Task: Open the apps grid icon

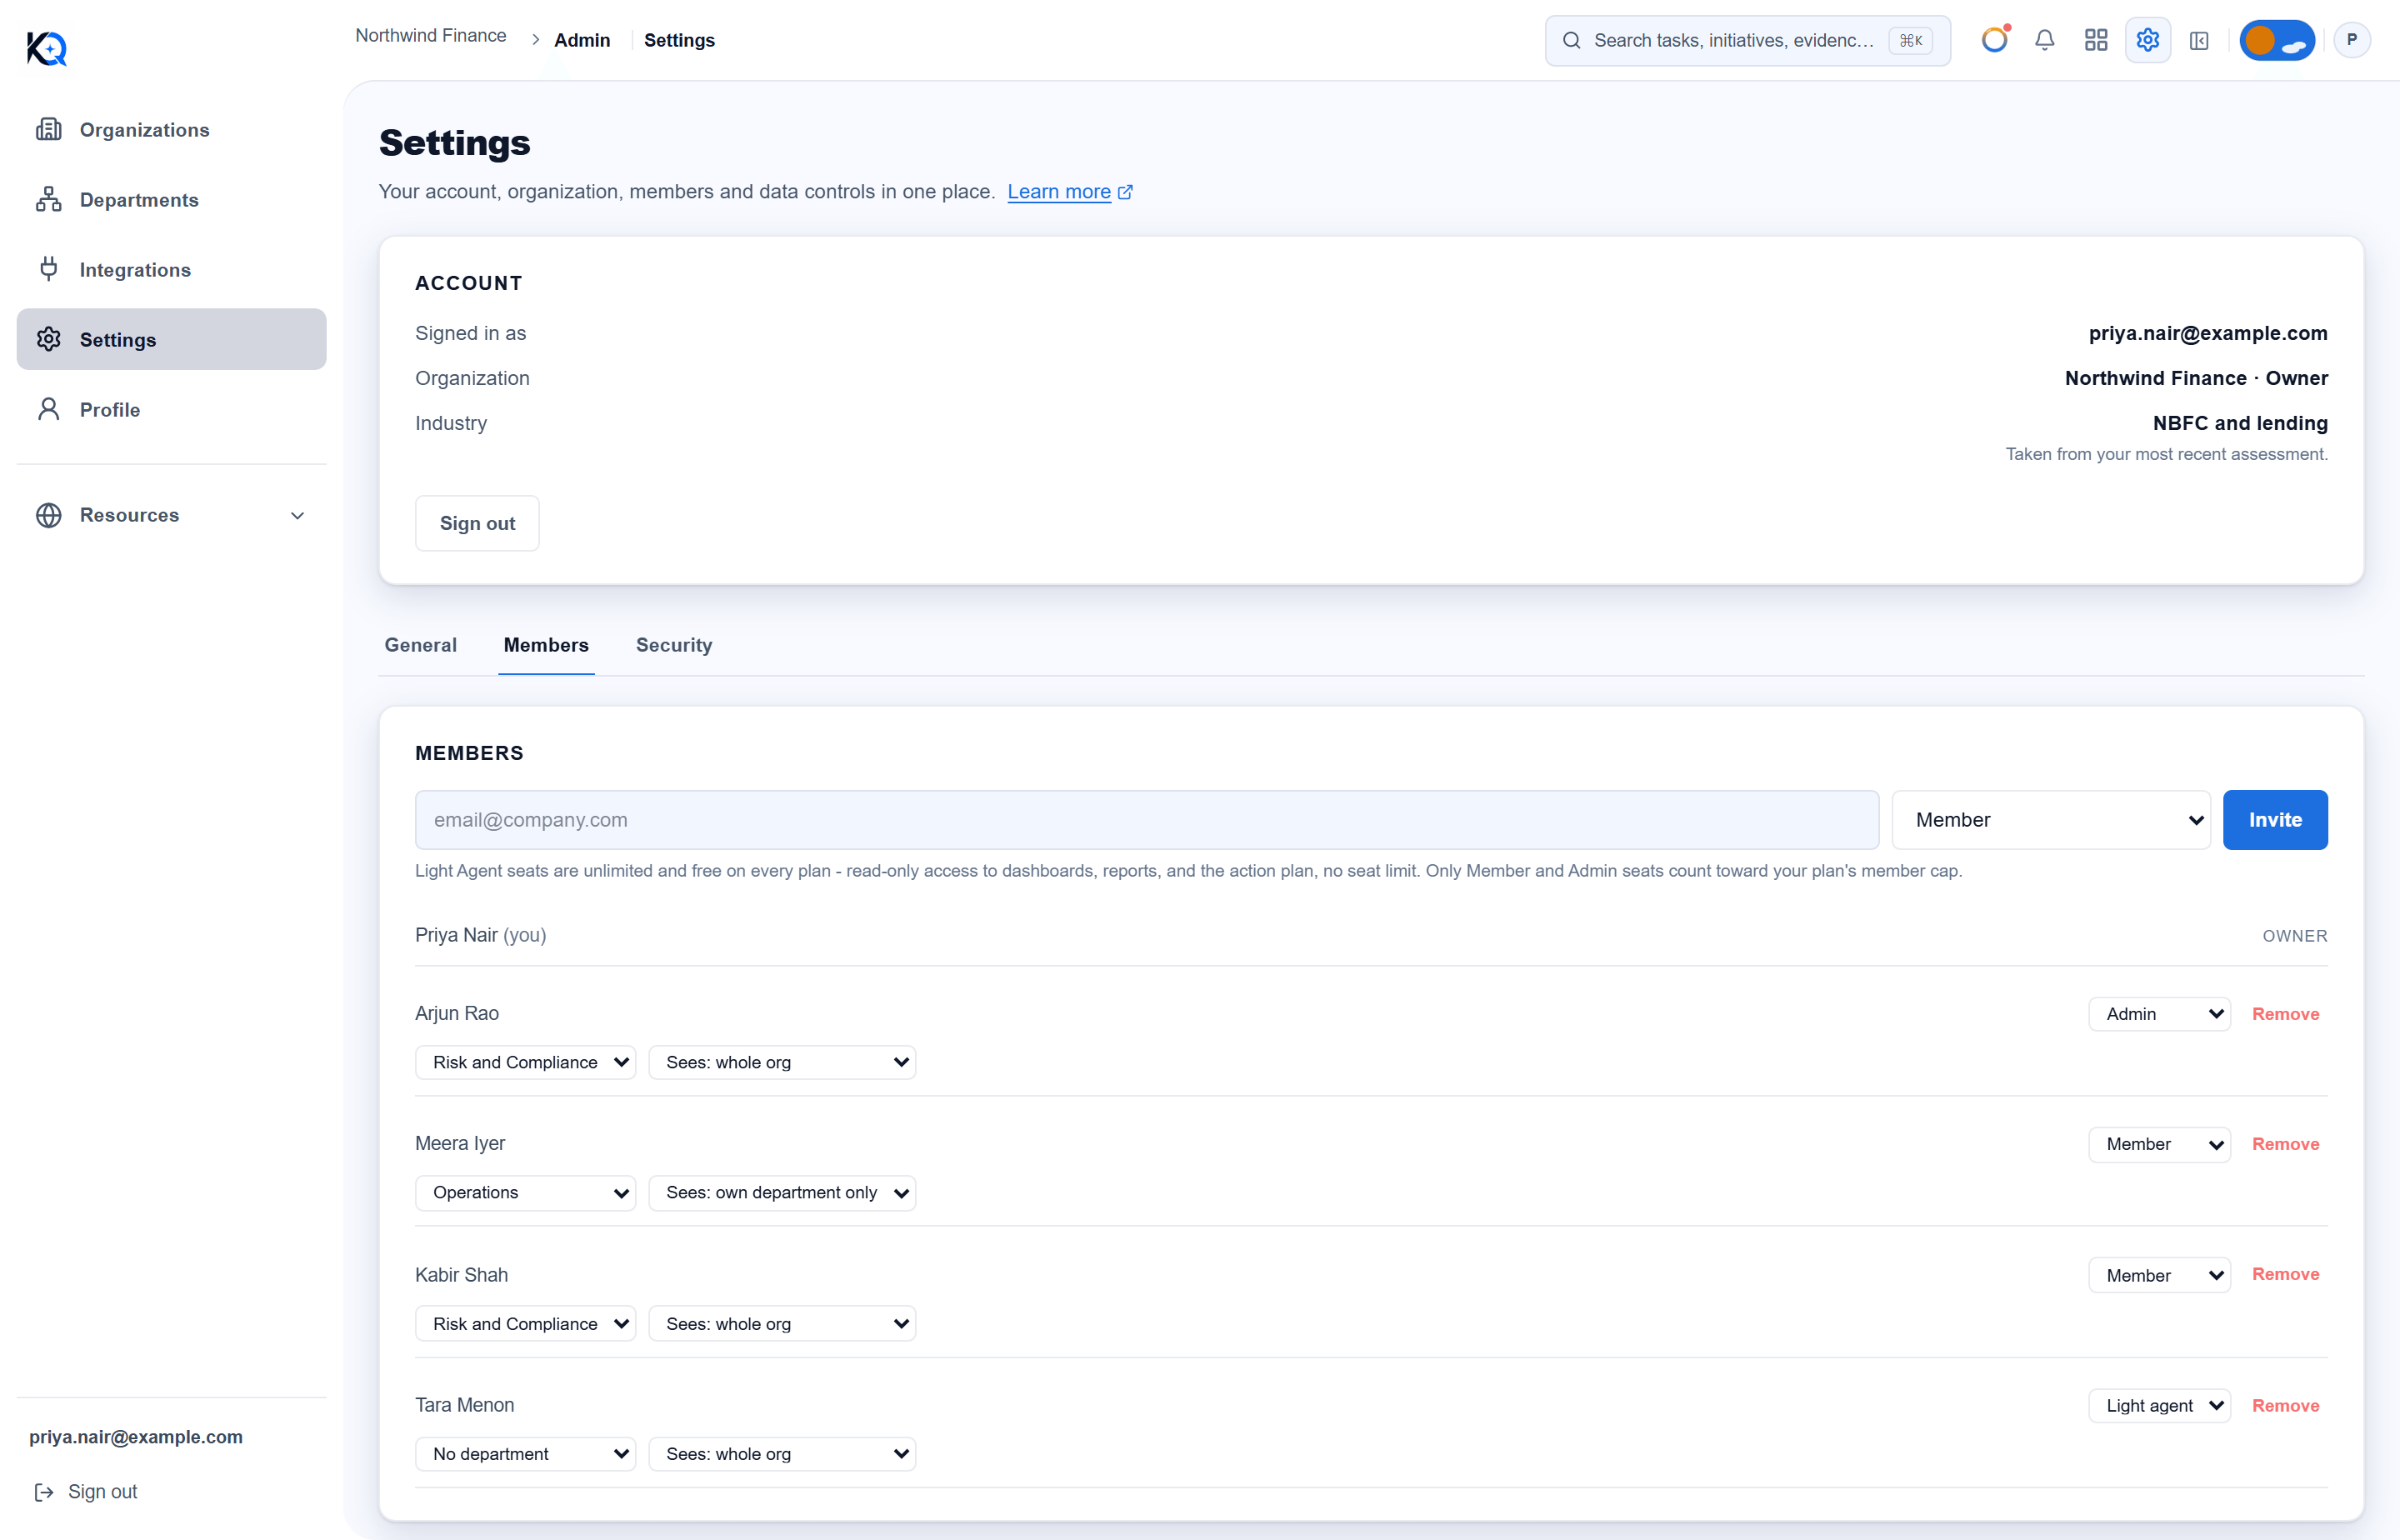Action: (x=2096, y=40)
